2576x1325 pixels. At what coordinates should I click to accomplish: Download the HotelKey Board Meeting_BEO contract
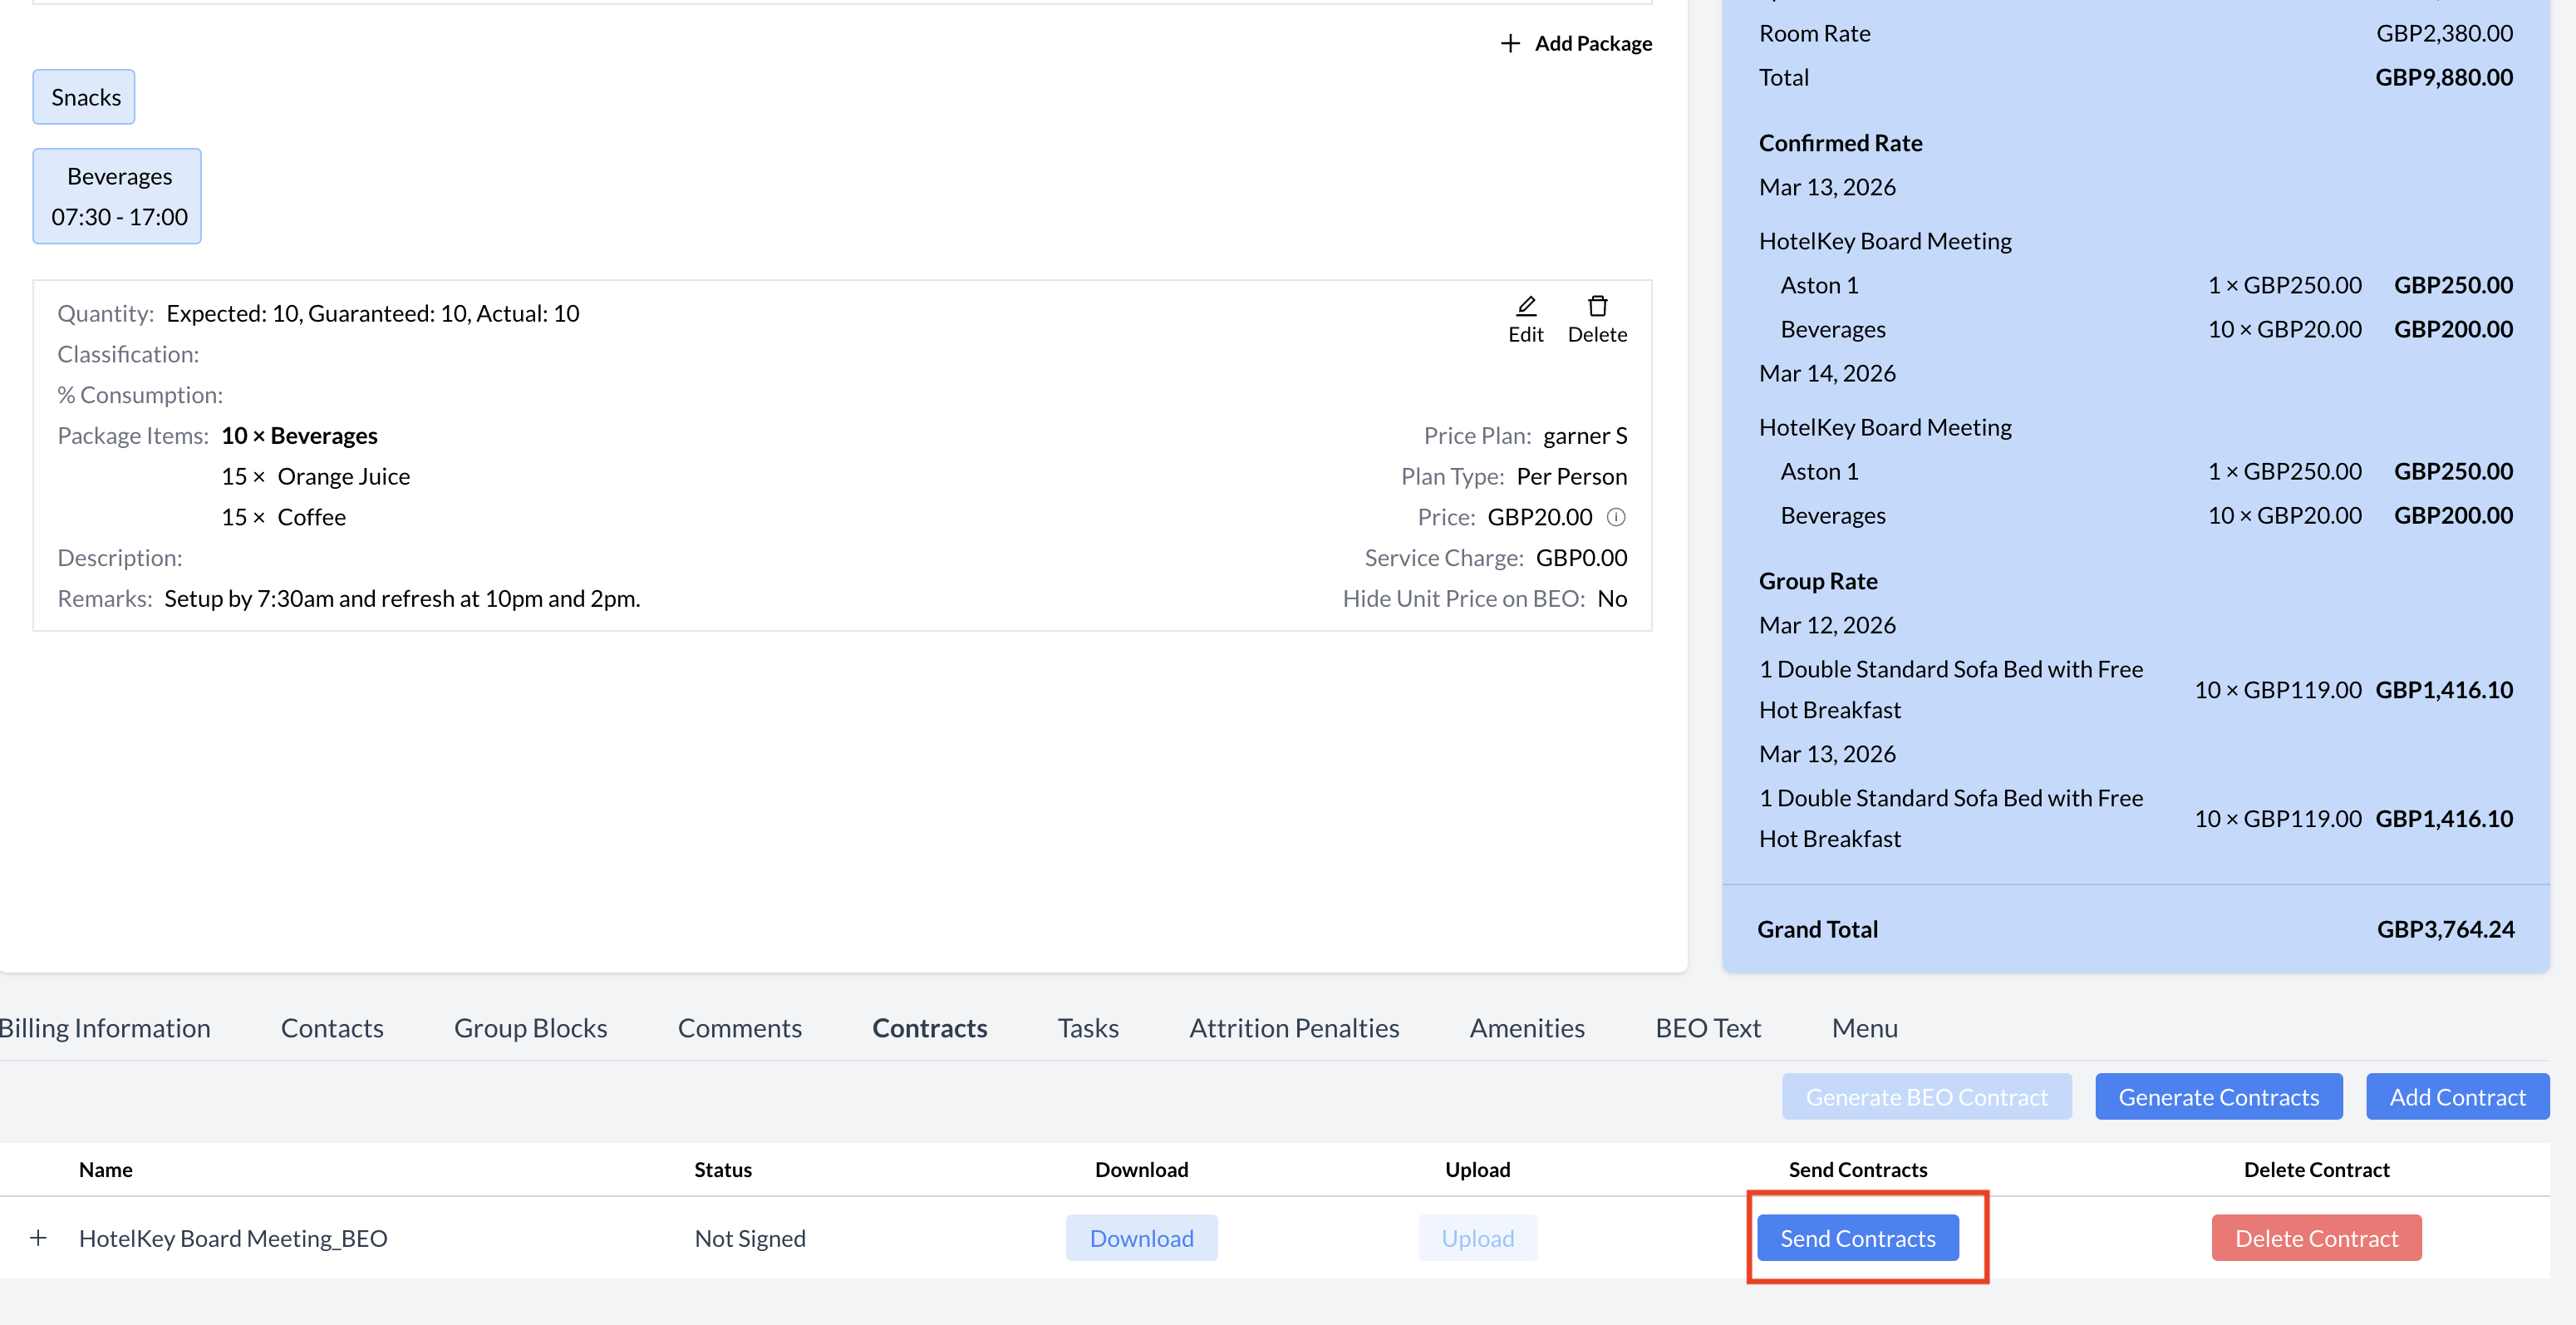coord(1141,1238)
